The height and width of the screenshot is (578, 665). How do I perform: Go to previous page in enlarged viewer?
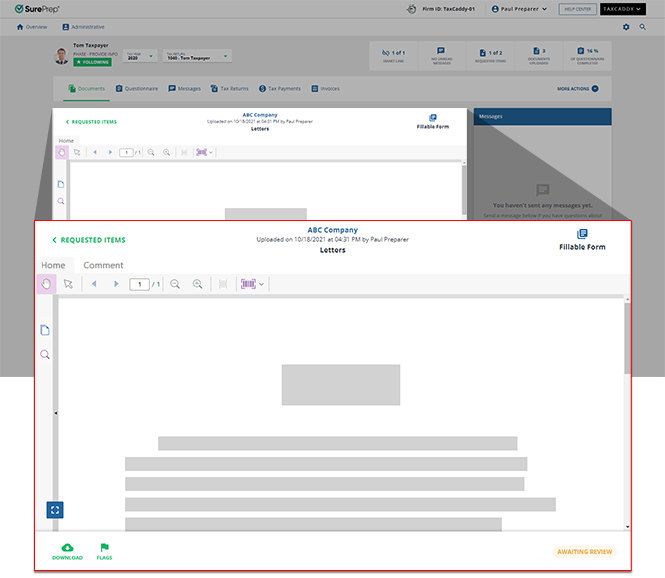pos(94,284)
